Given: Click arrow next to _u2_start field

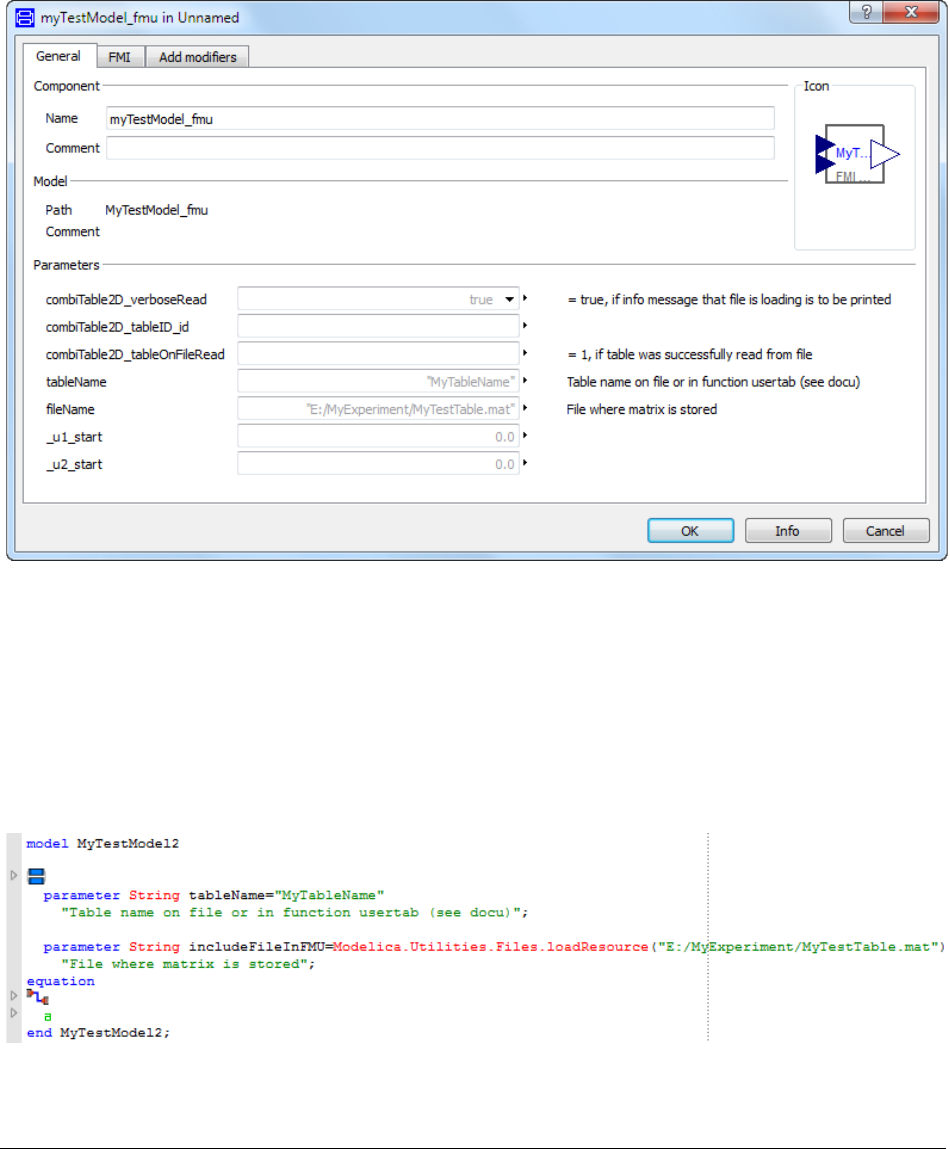Looking at the screenshot, I should point(525,463).
